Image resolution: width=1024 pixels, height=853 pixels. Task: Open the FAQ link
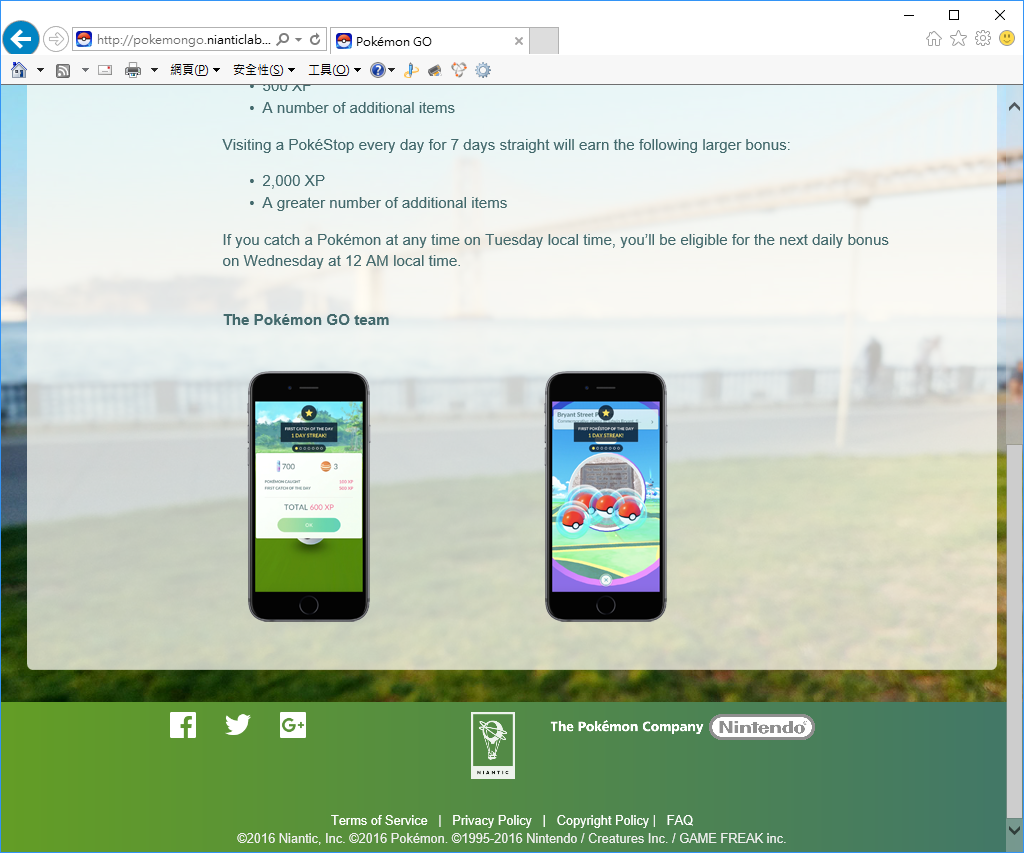pyautogui.click(x=679, y=820)
